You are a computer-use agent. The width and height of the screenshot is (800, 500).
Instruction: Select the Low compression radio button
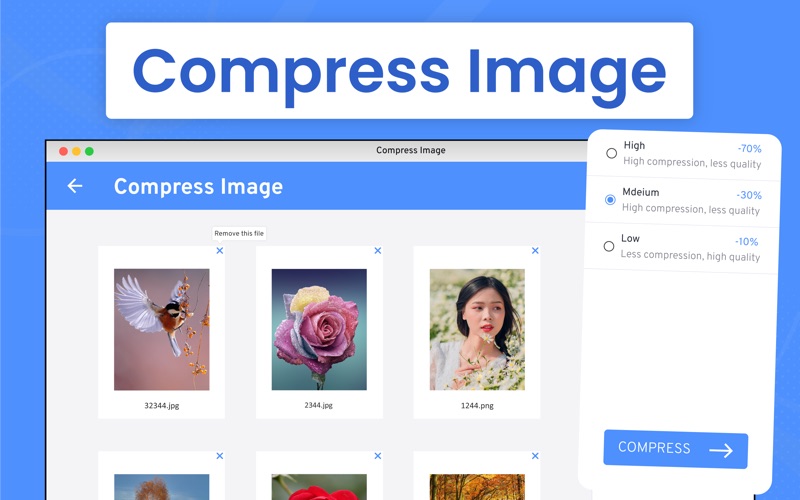click(609, 246)
